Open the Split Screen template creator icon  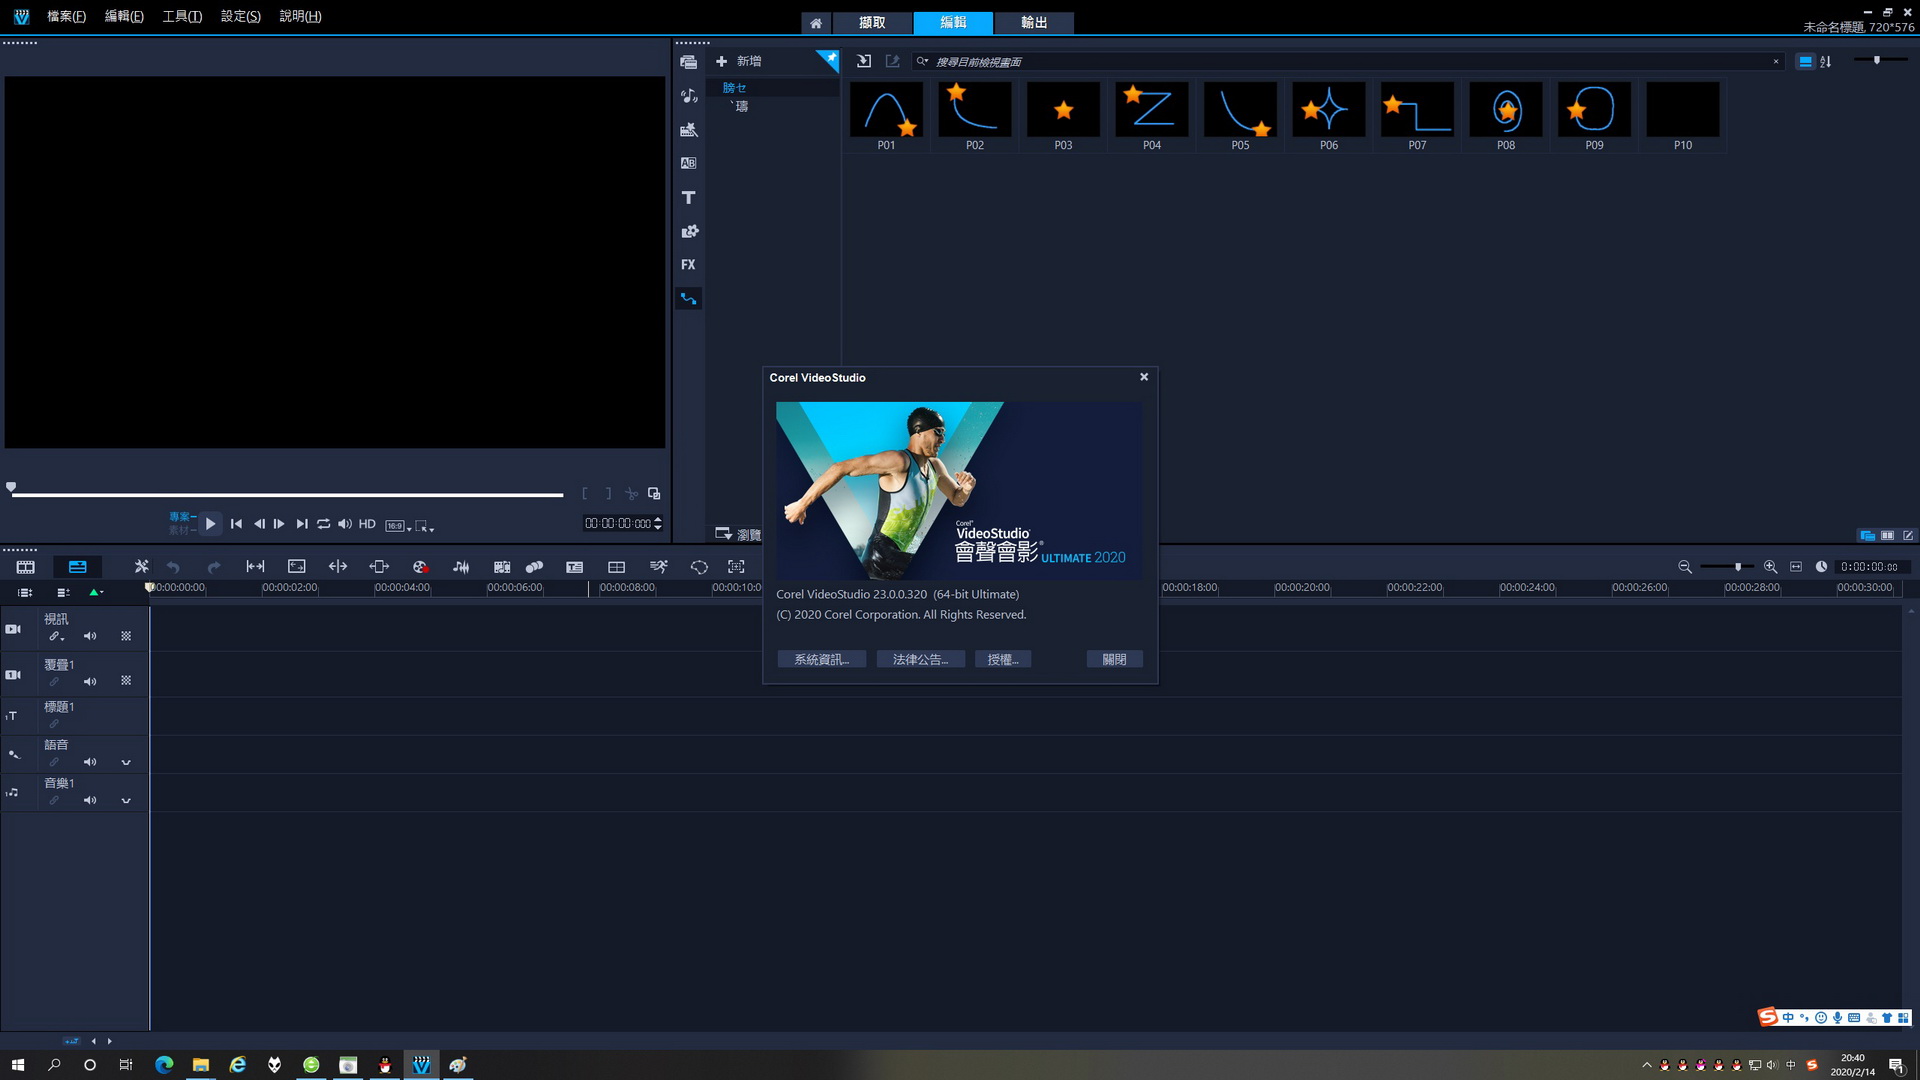coord(616,567)
